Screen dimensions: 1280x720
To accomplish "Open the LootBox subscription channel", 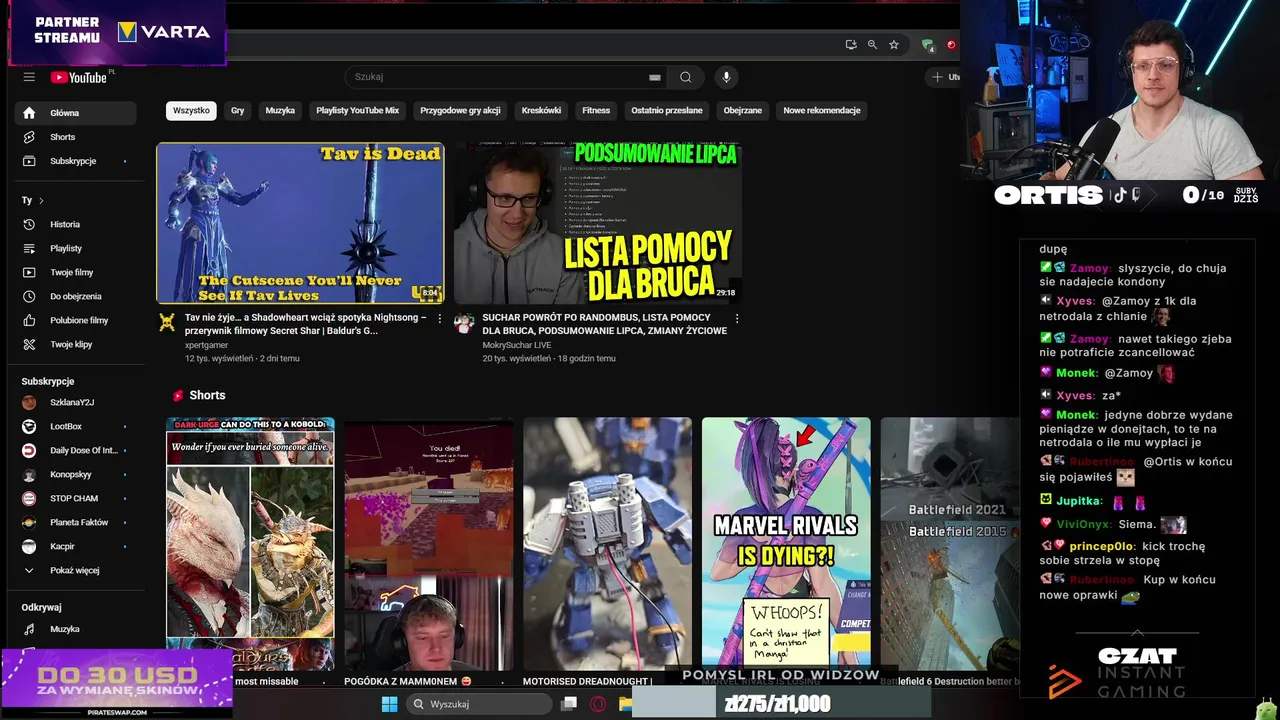I will point(75,426).
